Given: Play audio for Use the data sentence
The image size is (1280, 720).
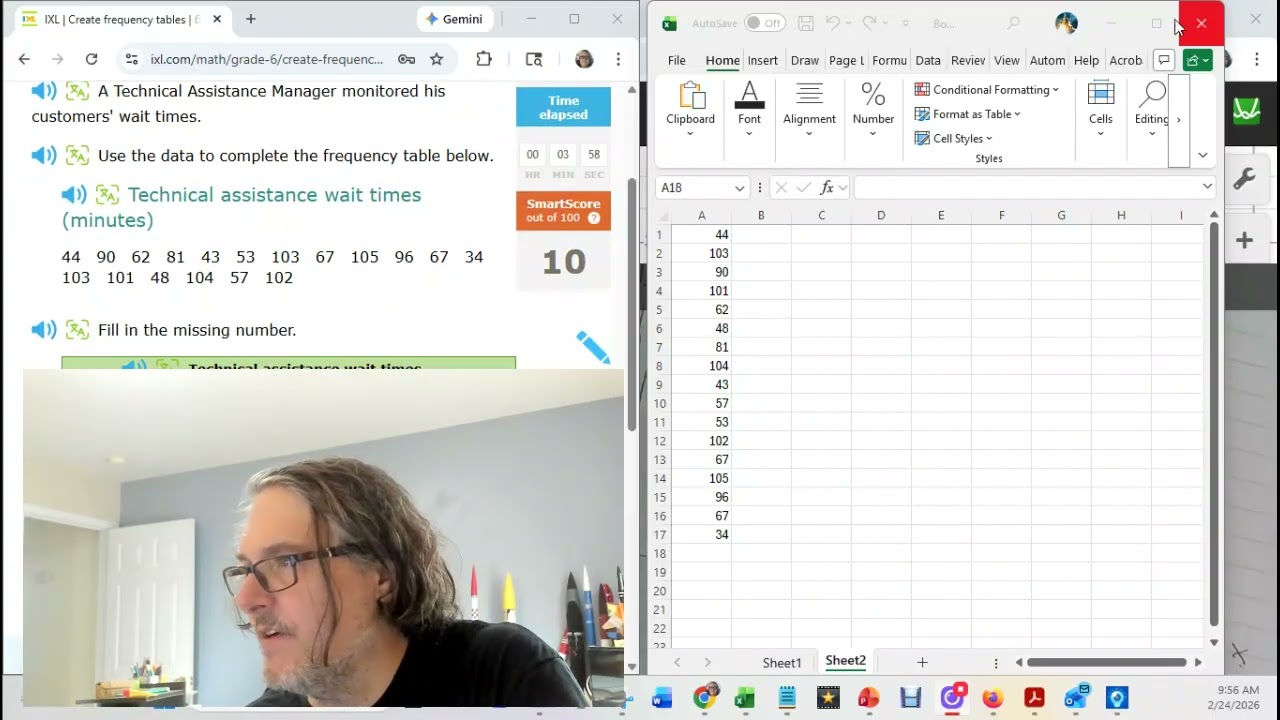Looking at the screenshot, I should pyautogui.click(x=44, y=156).
